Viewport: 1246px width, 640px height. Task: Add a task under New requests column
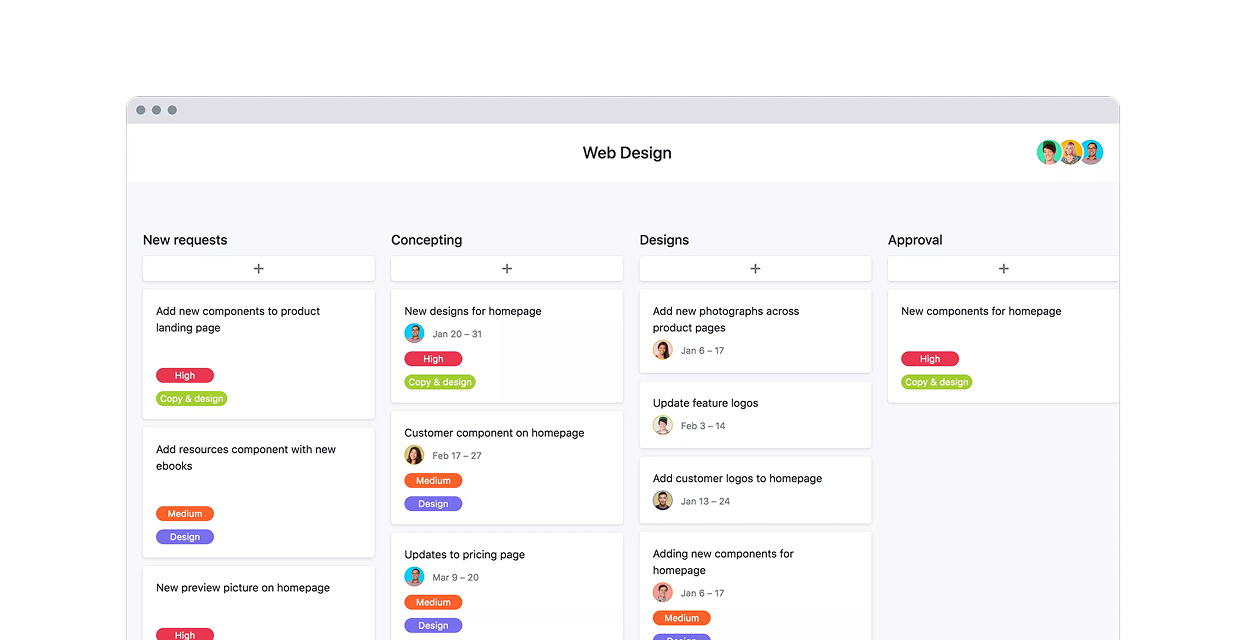coord(258,269)
